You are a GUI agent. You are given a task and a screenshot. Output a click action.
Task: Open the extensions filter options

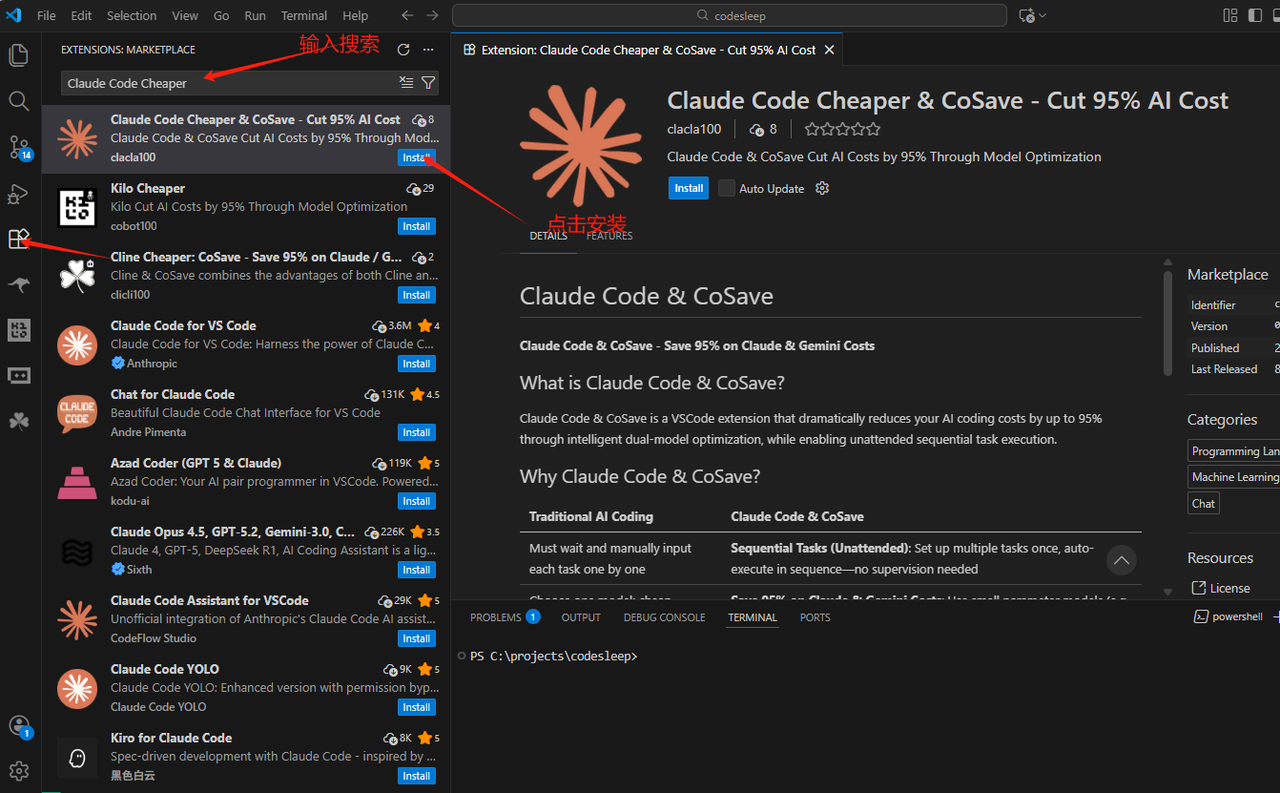click(x=428, y=83)
